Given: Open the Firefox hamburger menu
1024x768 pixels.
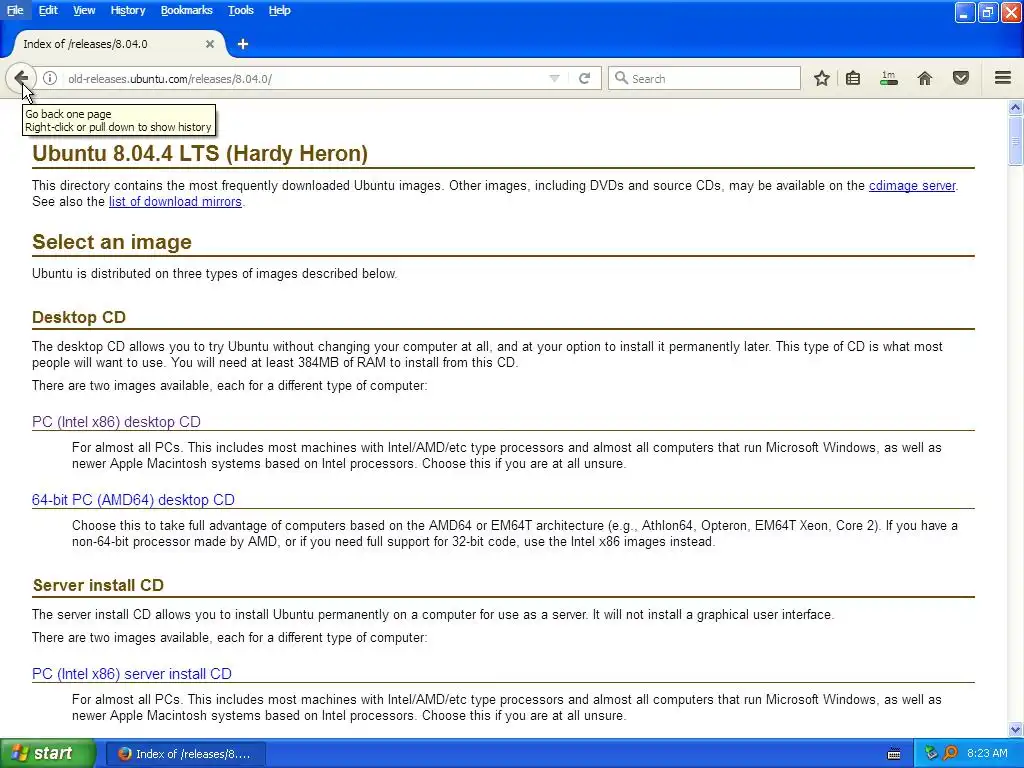Looking at the screenshot, I should tap(1003, 78).
